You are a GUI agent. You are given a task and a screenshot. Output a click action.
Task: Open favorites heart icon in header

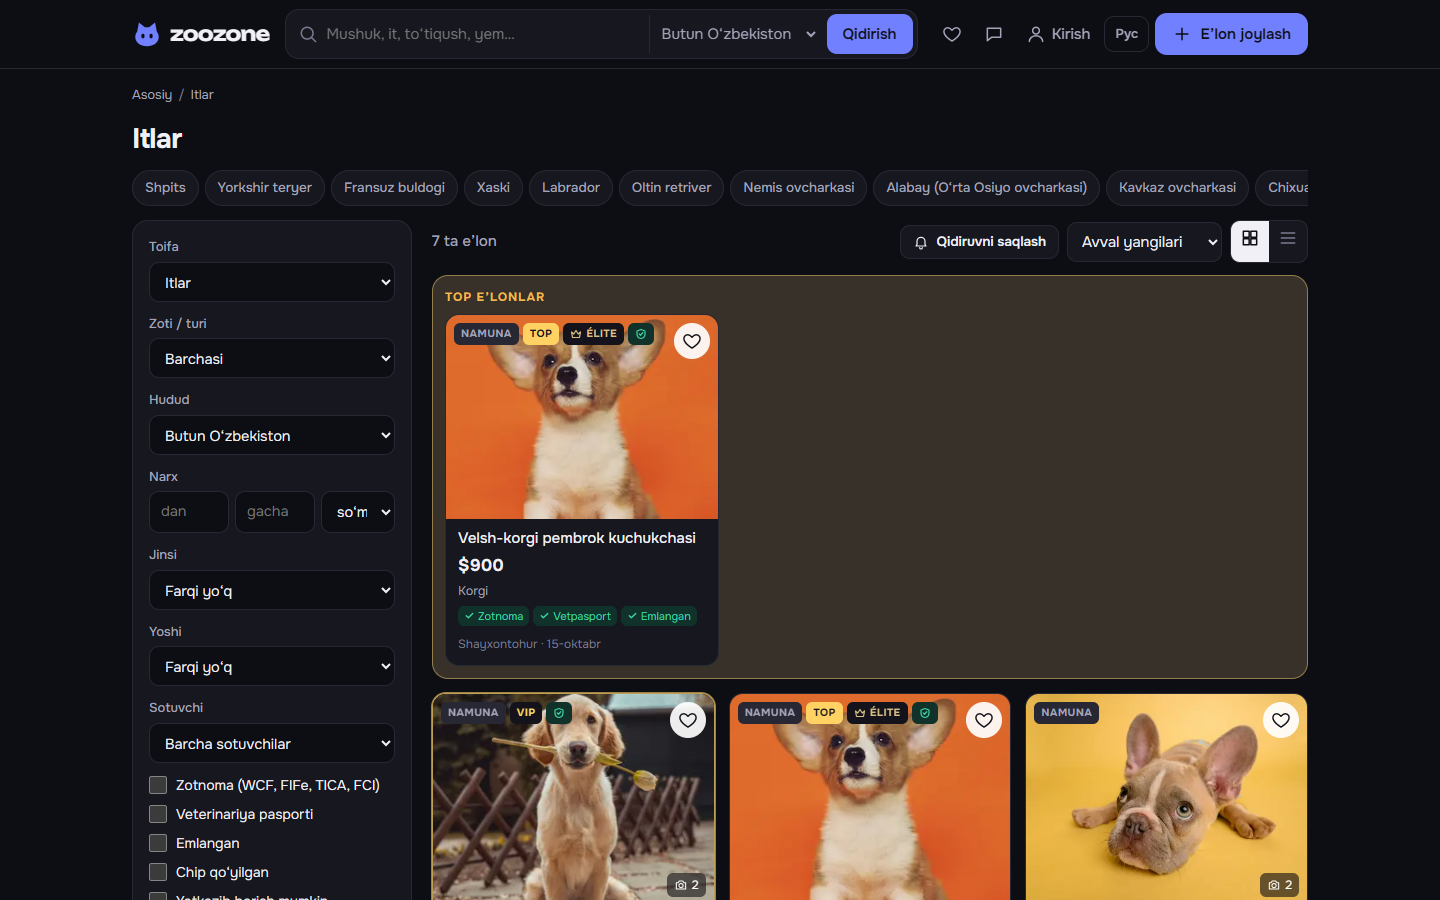pyautogui.click(x=952, y=34)
